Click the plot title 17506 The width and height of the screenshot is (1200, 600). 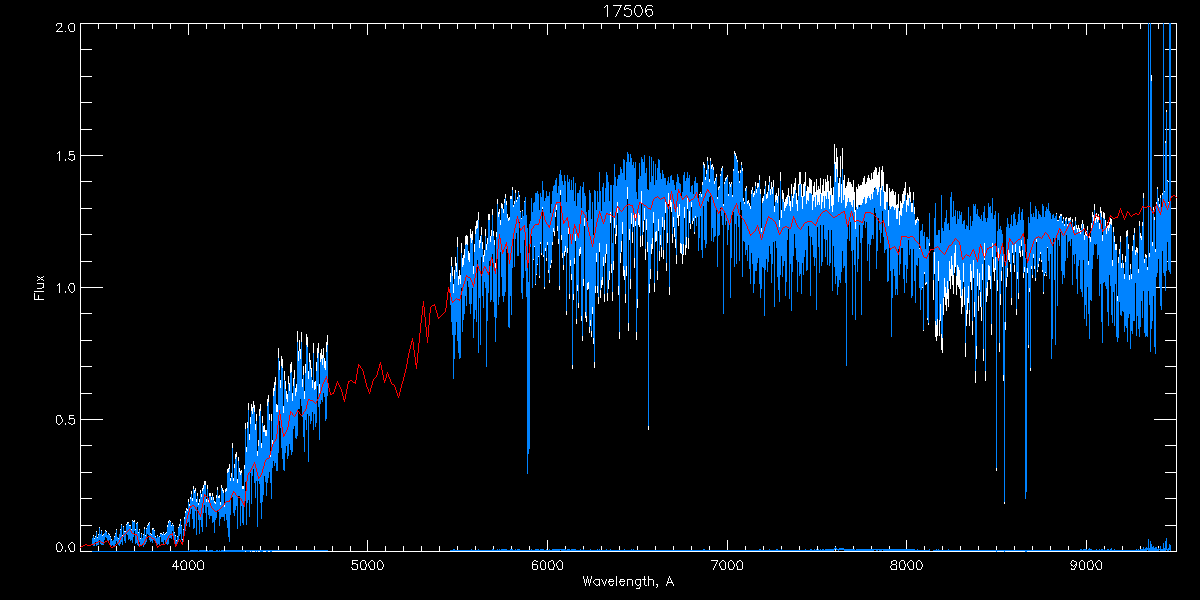tap(628, 11)
